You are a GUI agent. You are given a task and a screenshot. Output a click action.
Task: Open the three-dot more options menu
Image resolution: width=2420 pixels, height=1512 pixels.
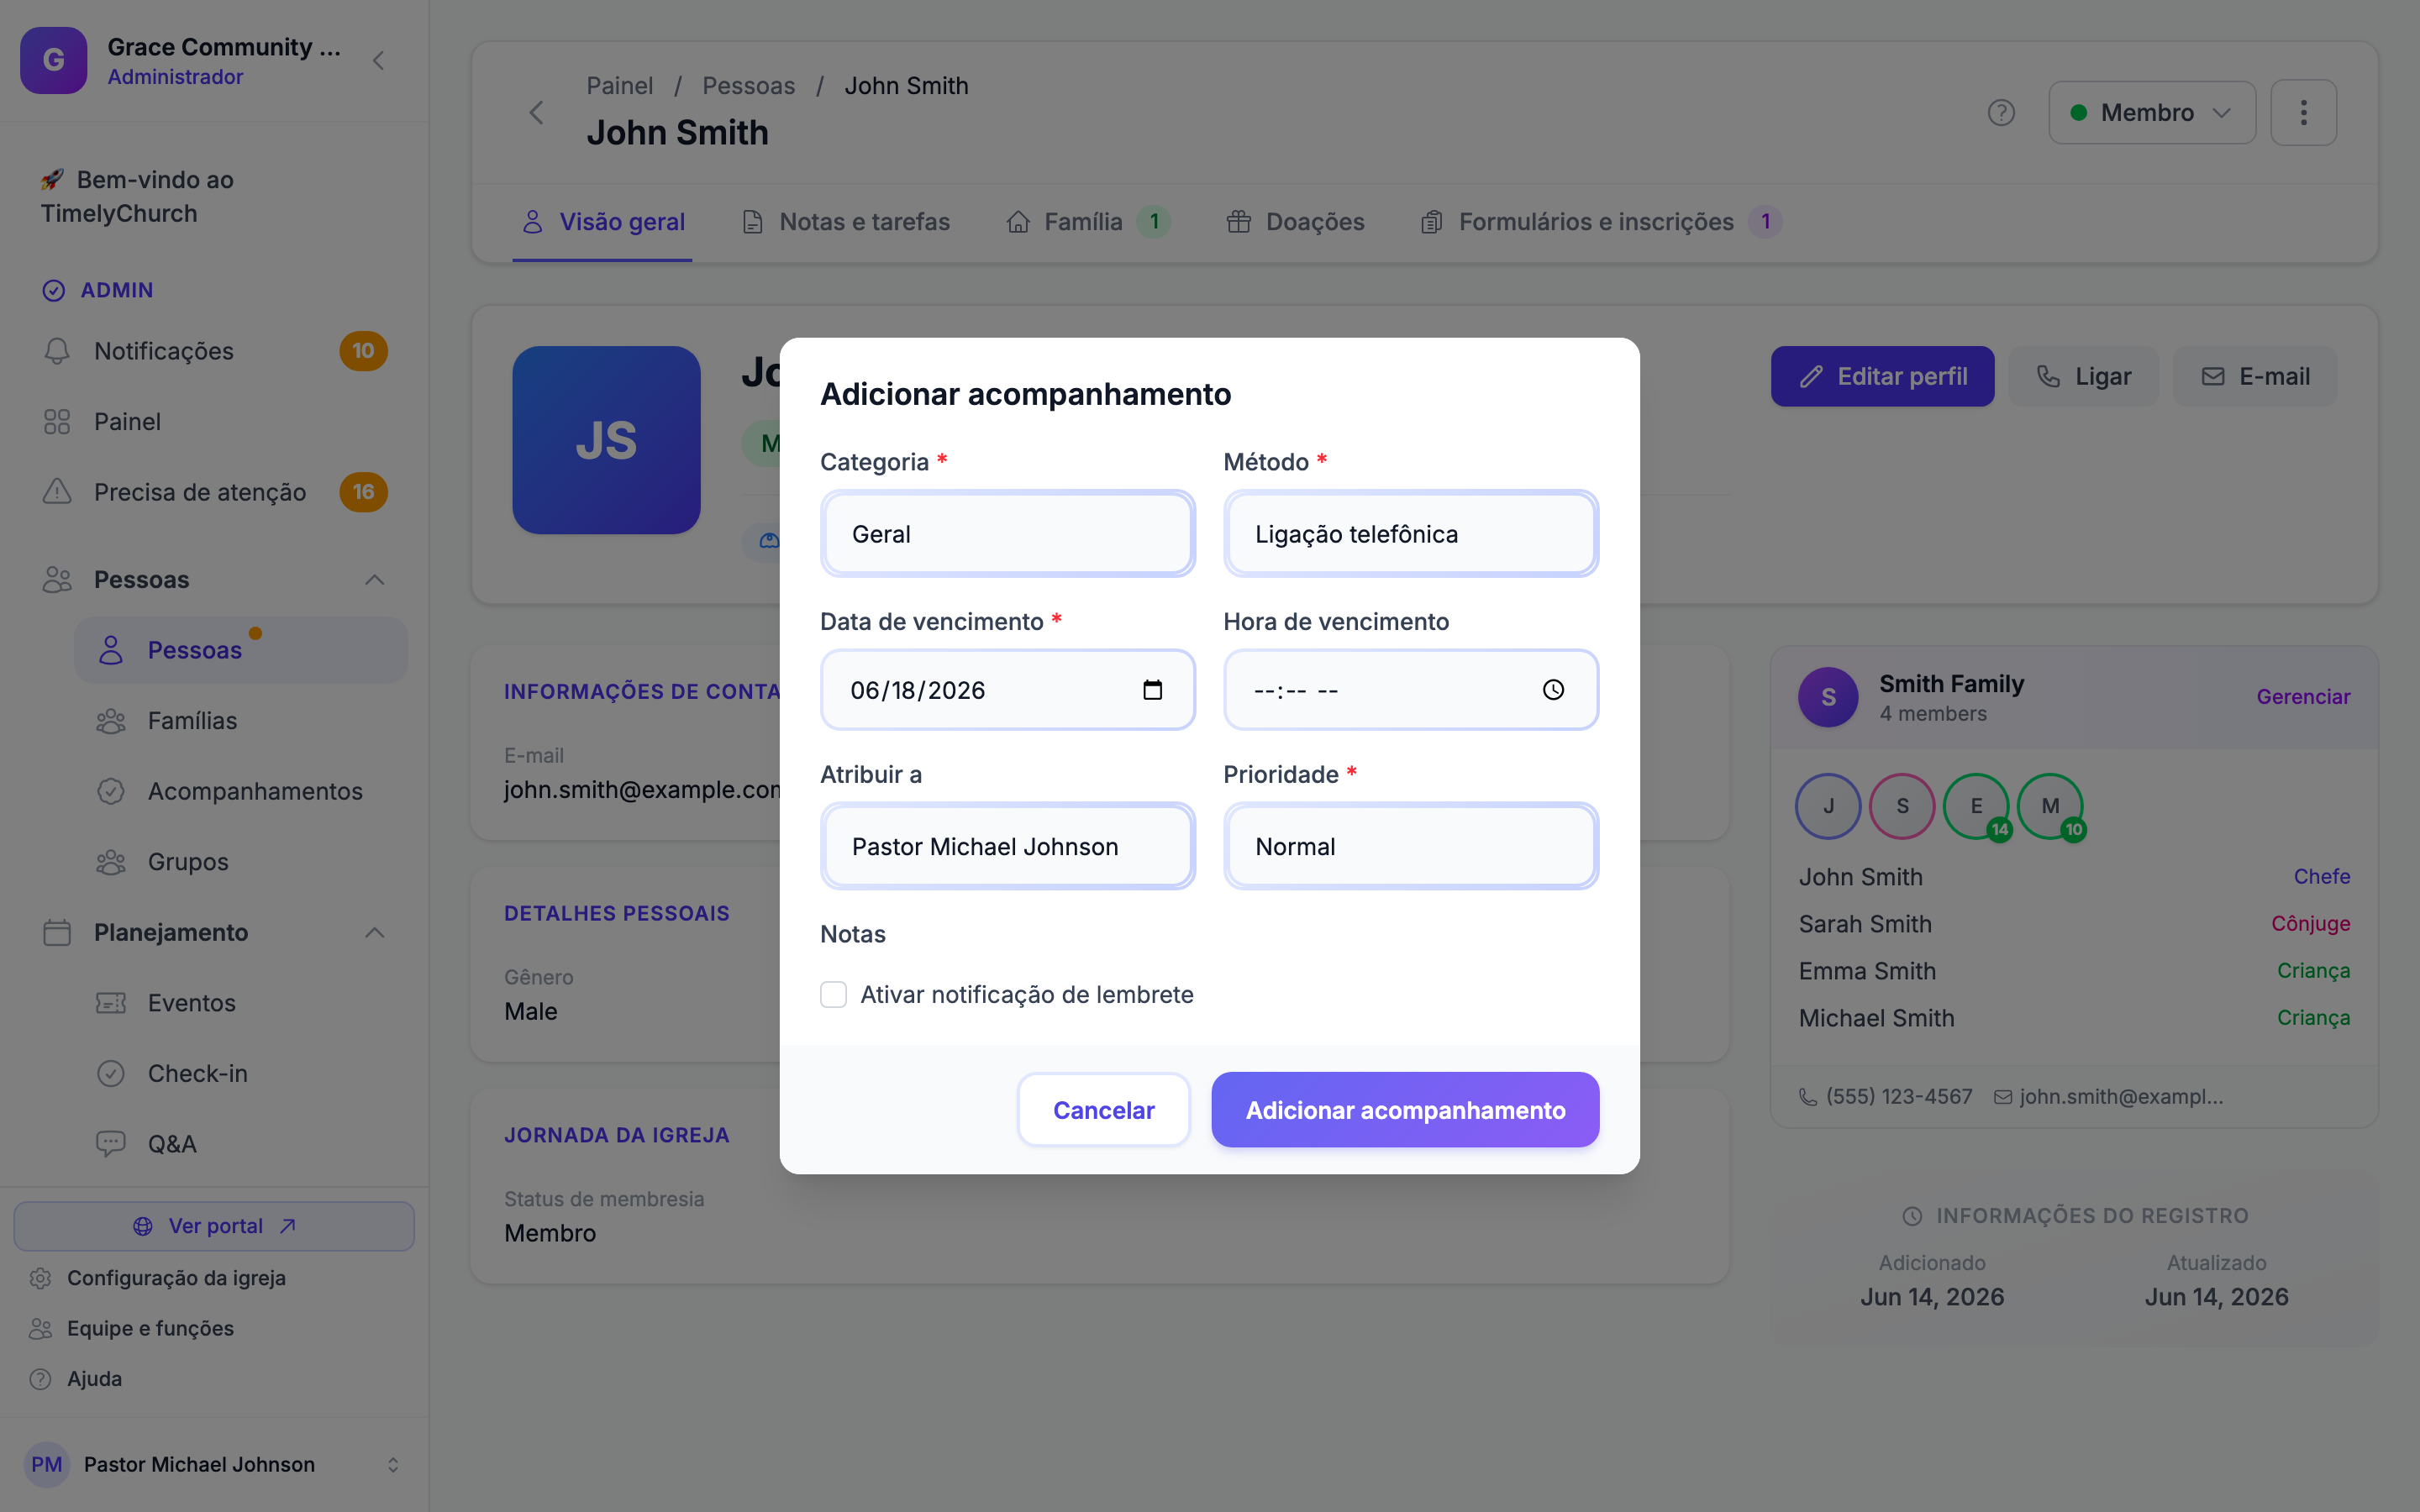pyautogui.click(x=2303, y=112)
